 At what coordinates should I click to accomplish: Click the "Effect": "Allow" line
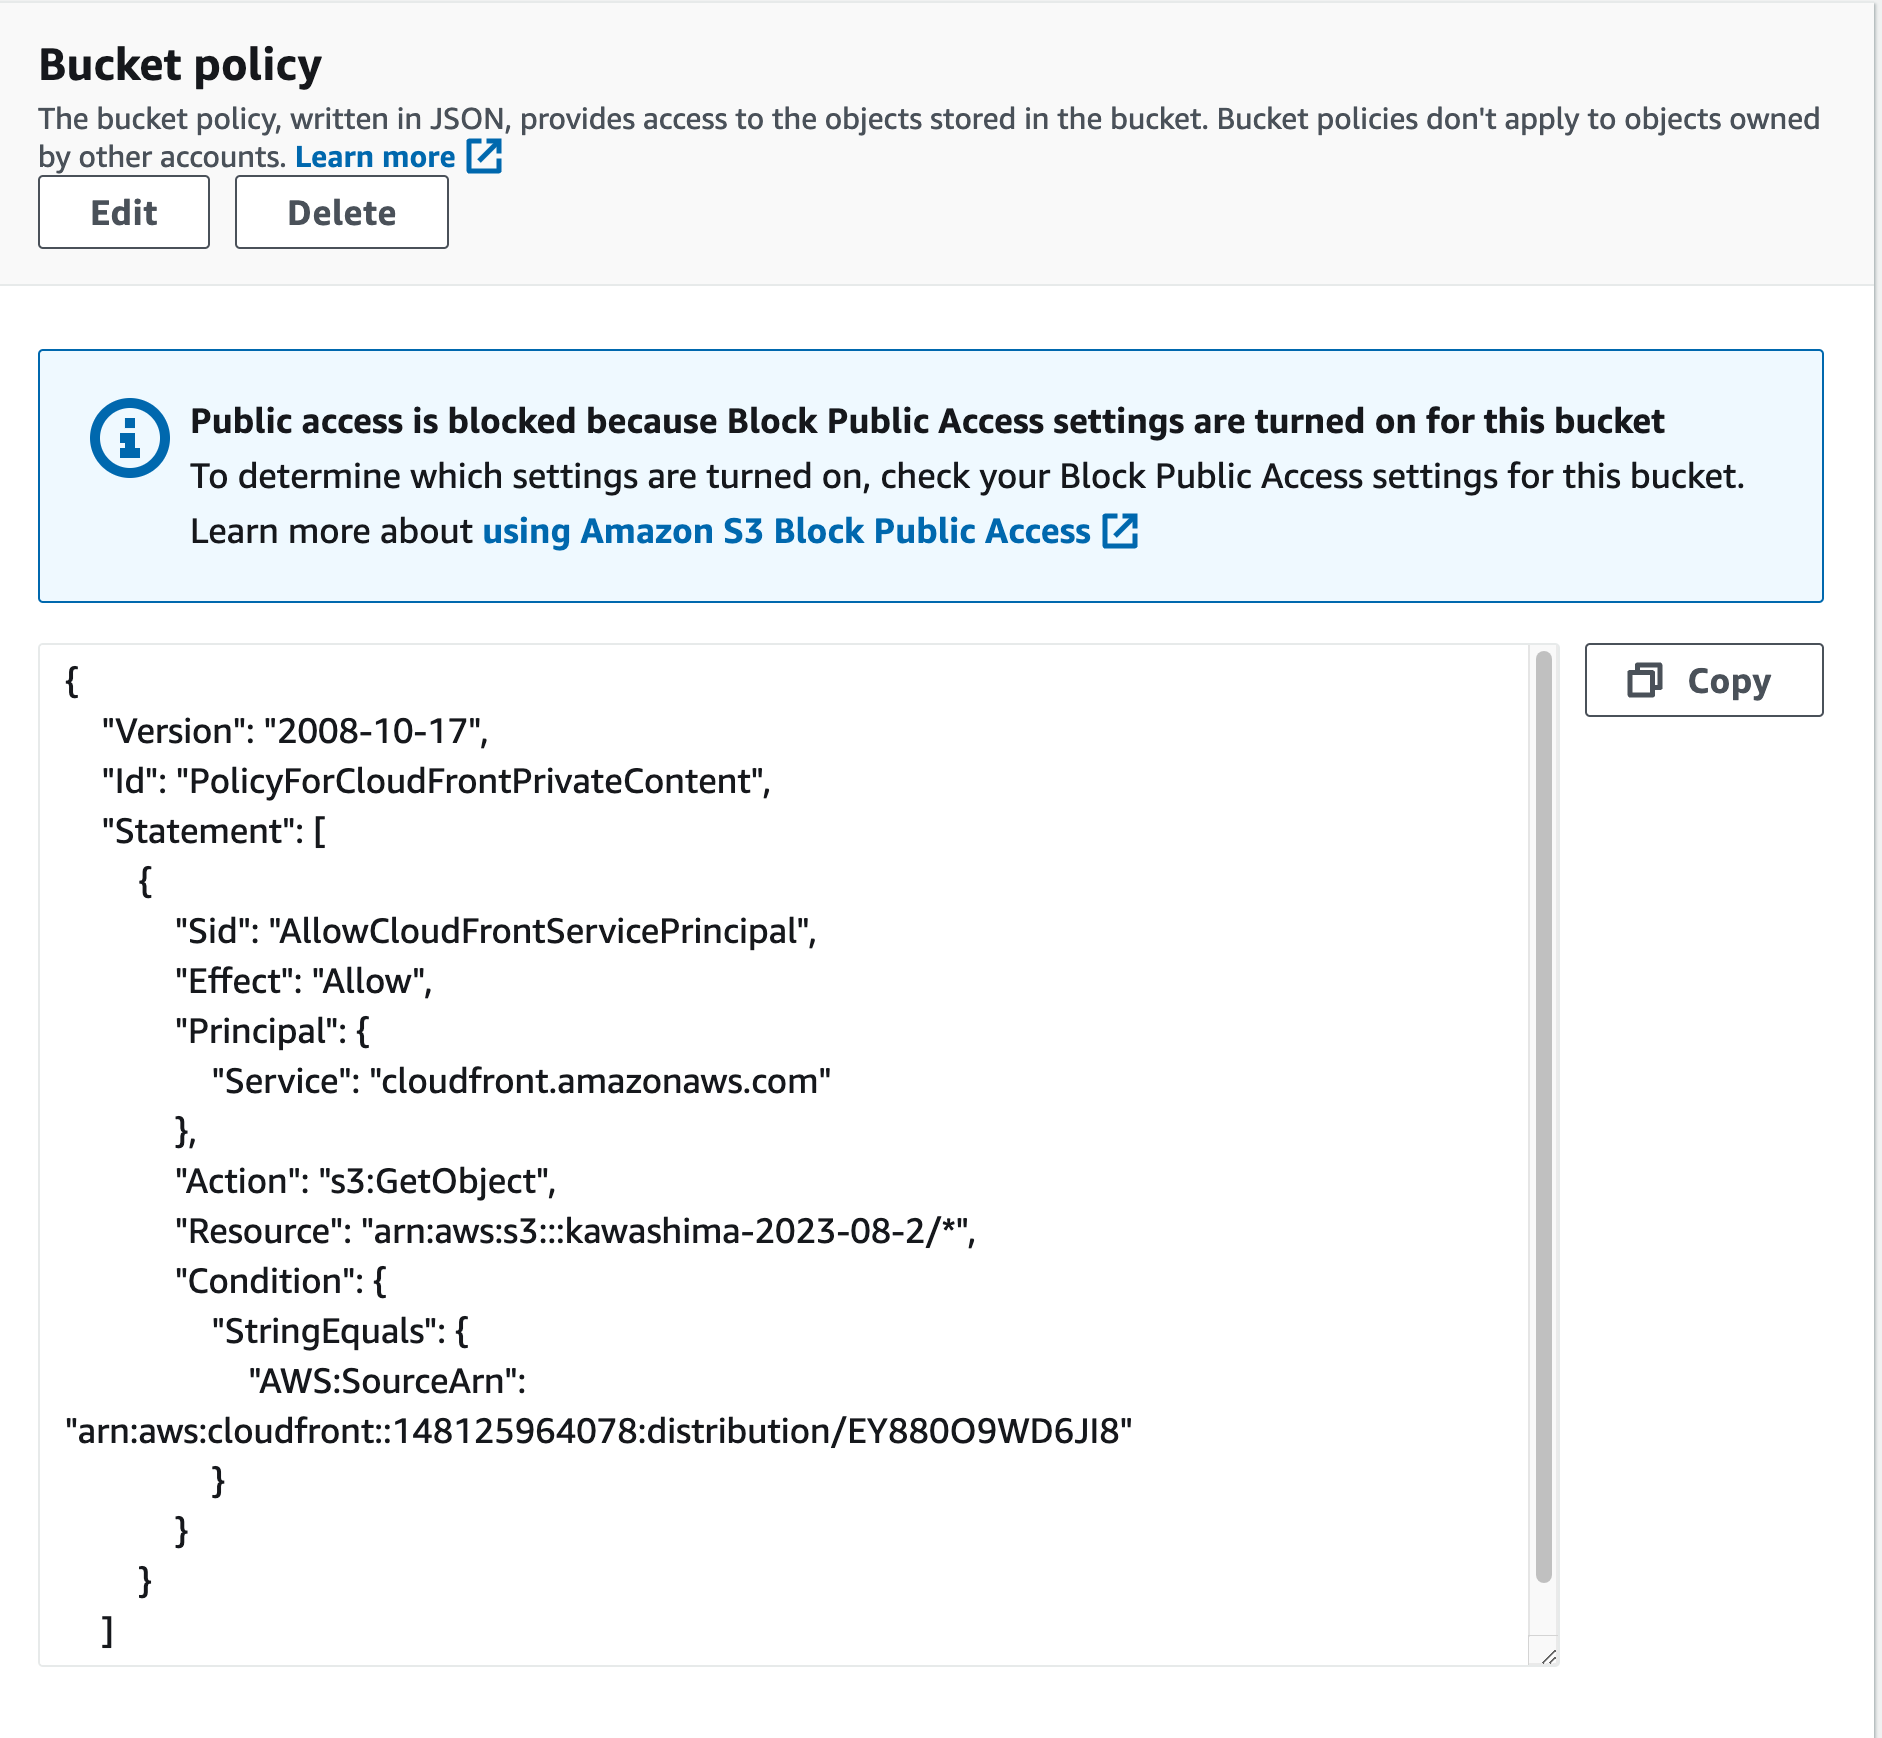tap(304, 981)
